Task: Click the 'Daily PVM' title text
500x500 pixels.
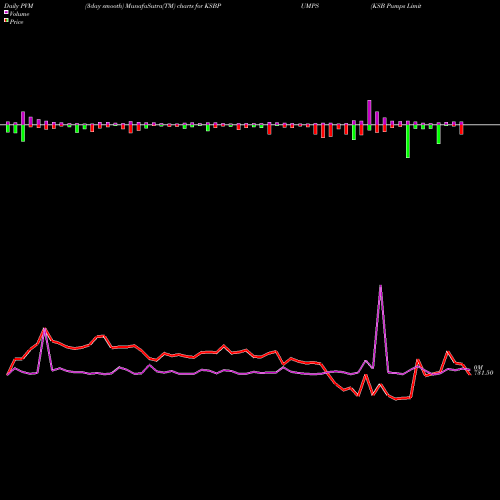Action: 19,6
